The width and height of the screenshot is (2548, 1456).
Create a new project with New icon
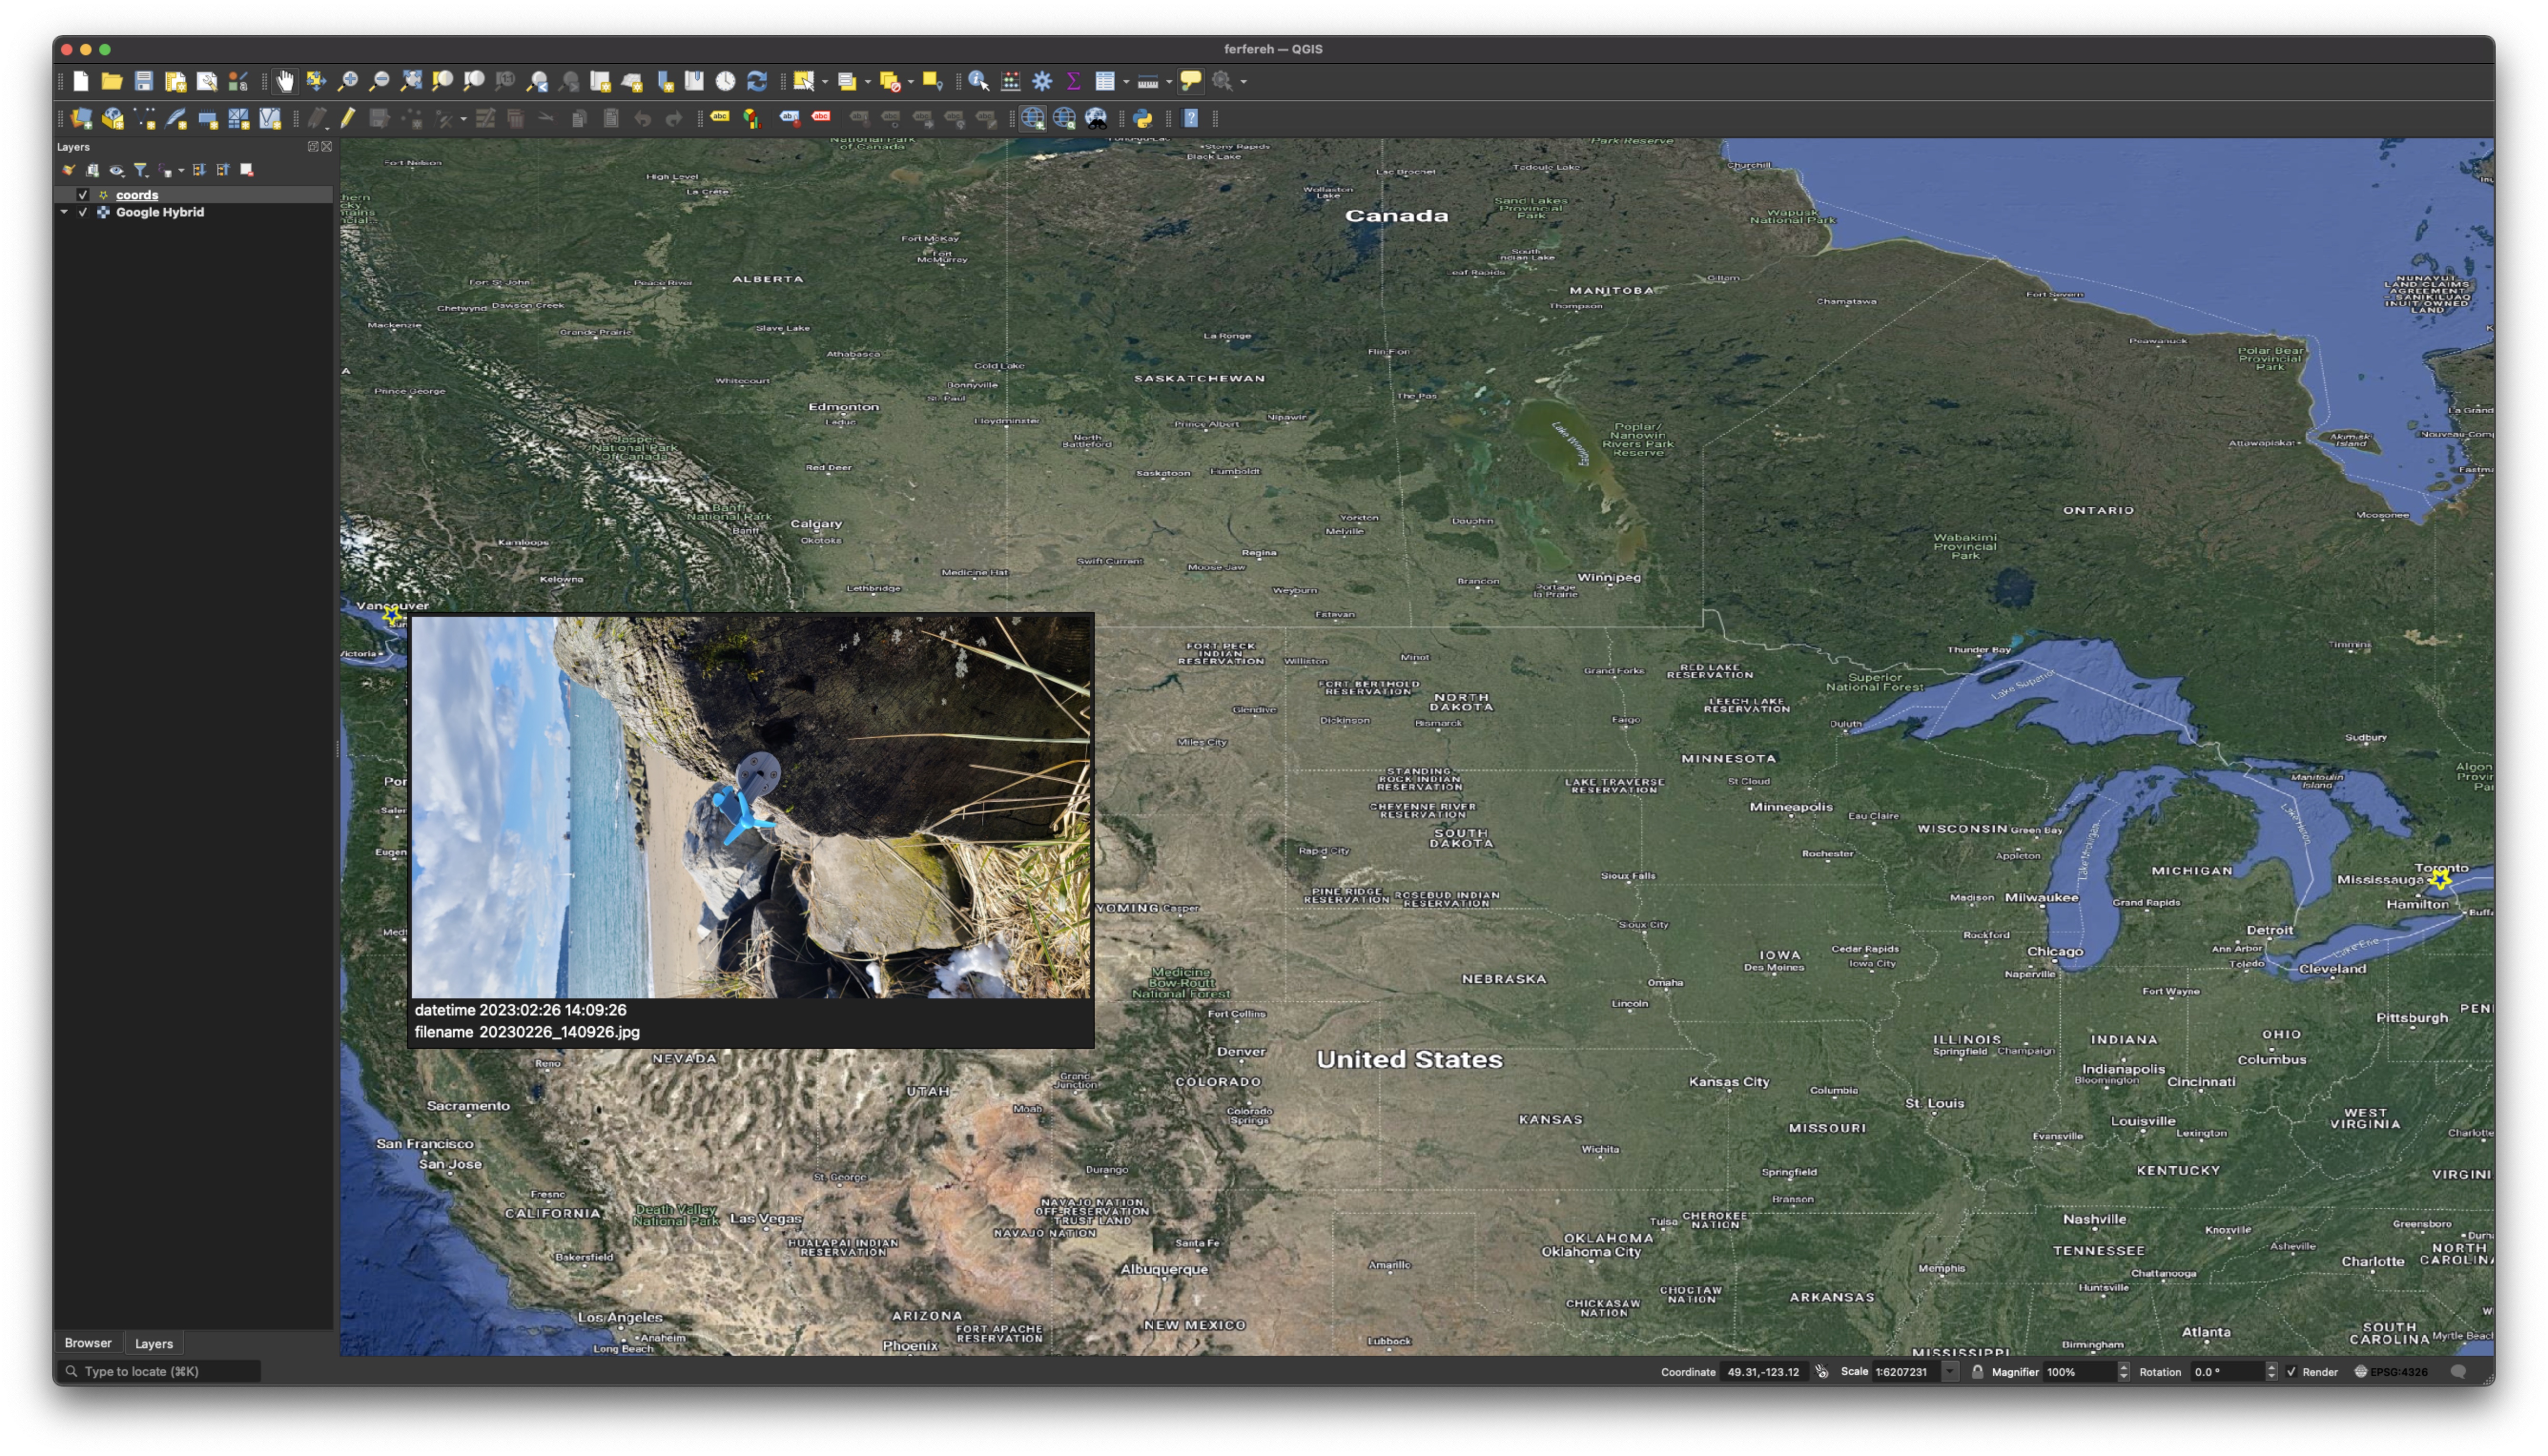pos(81,82)
